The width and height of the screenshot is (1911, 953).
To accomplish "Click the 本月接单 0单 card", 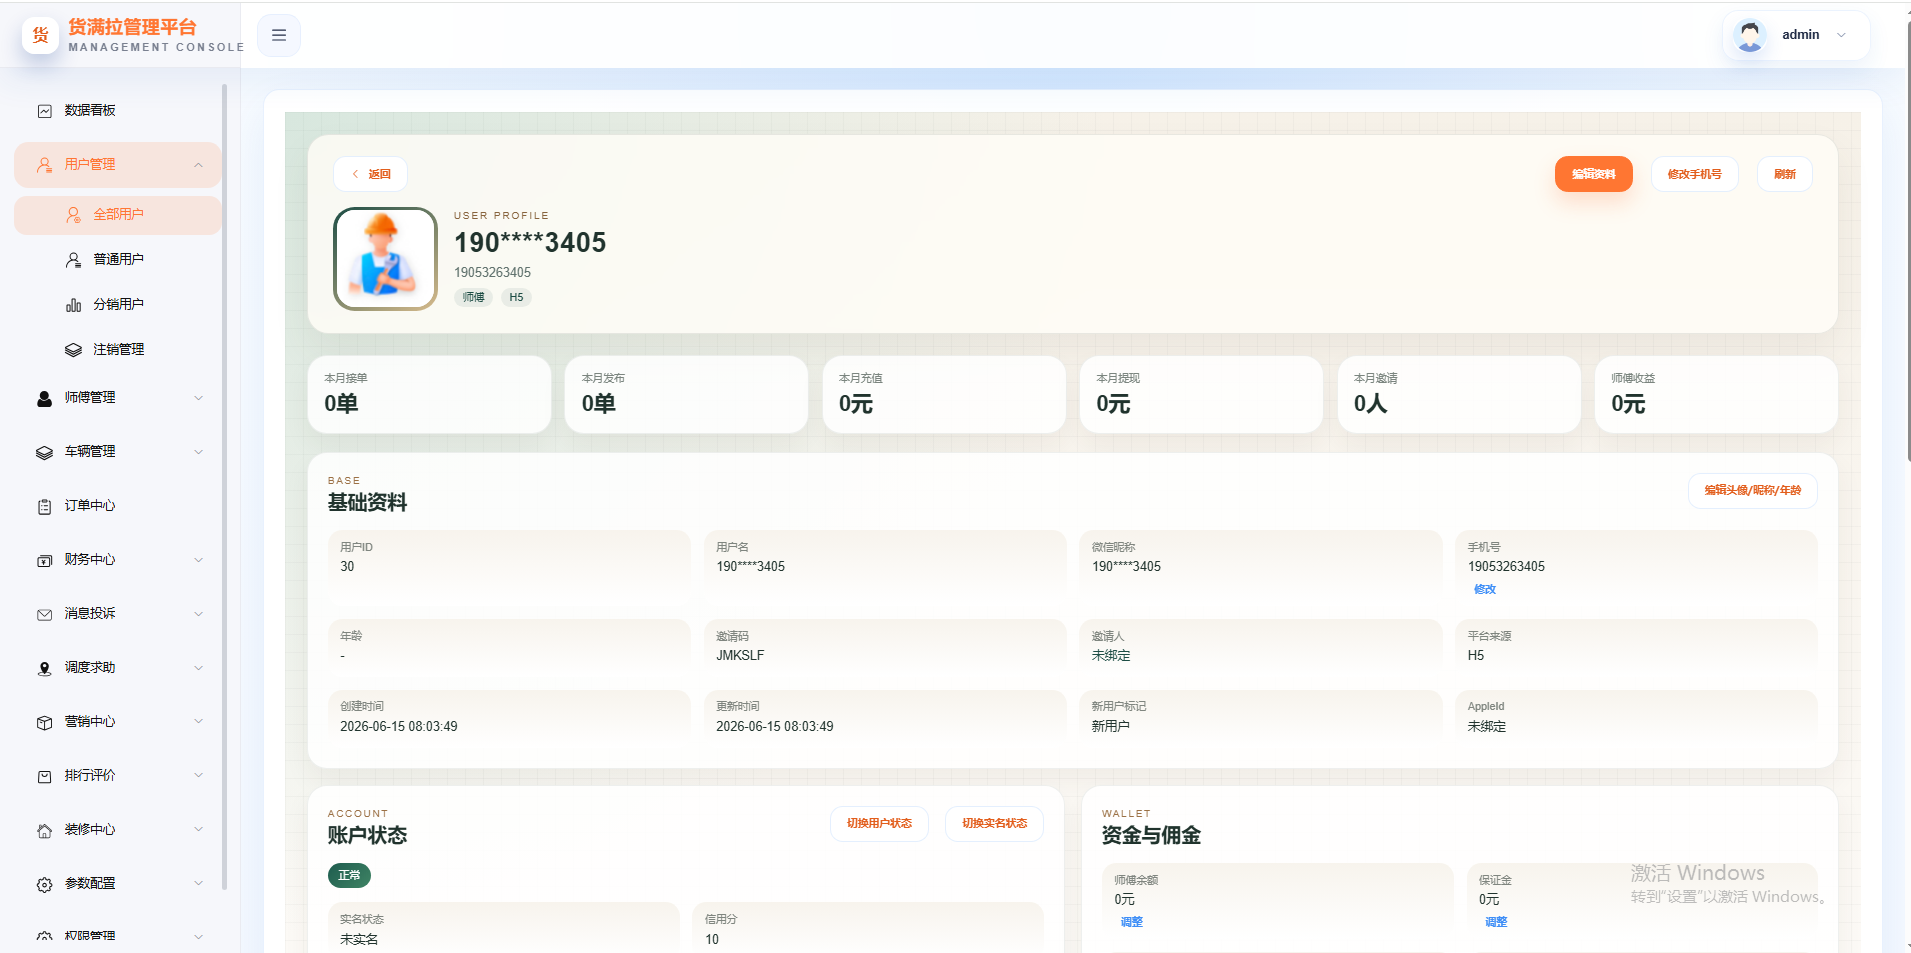I will (429, 395).
